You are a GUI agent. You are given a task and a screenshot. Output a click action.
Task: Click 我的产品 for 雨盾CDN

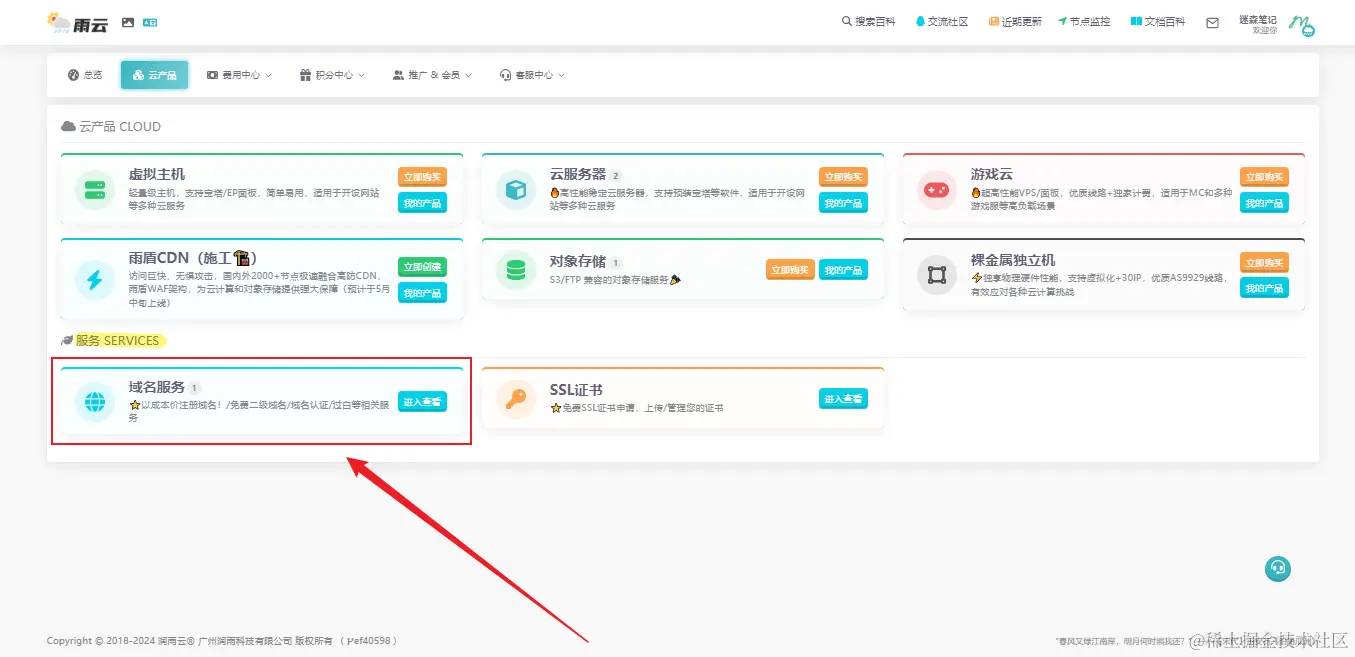(422, 293)
